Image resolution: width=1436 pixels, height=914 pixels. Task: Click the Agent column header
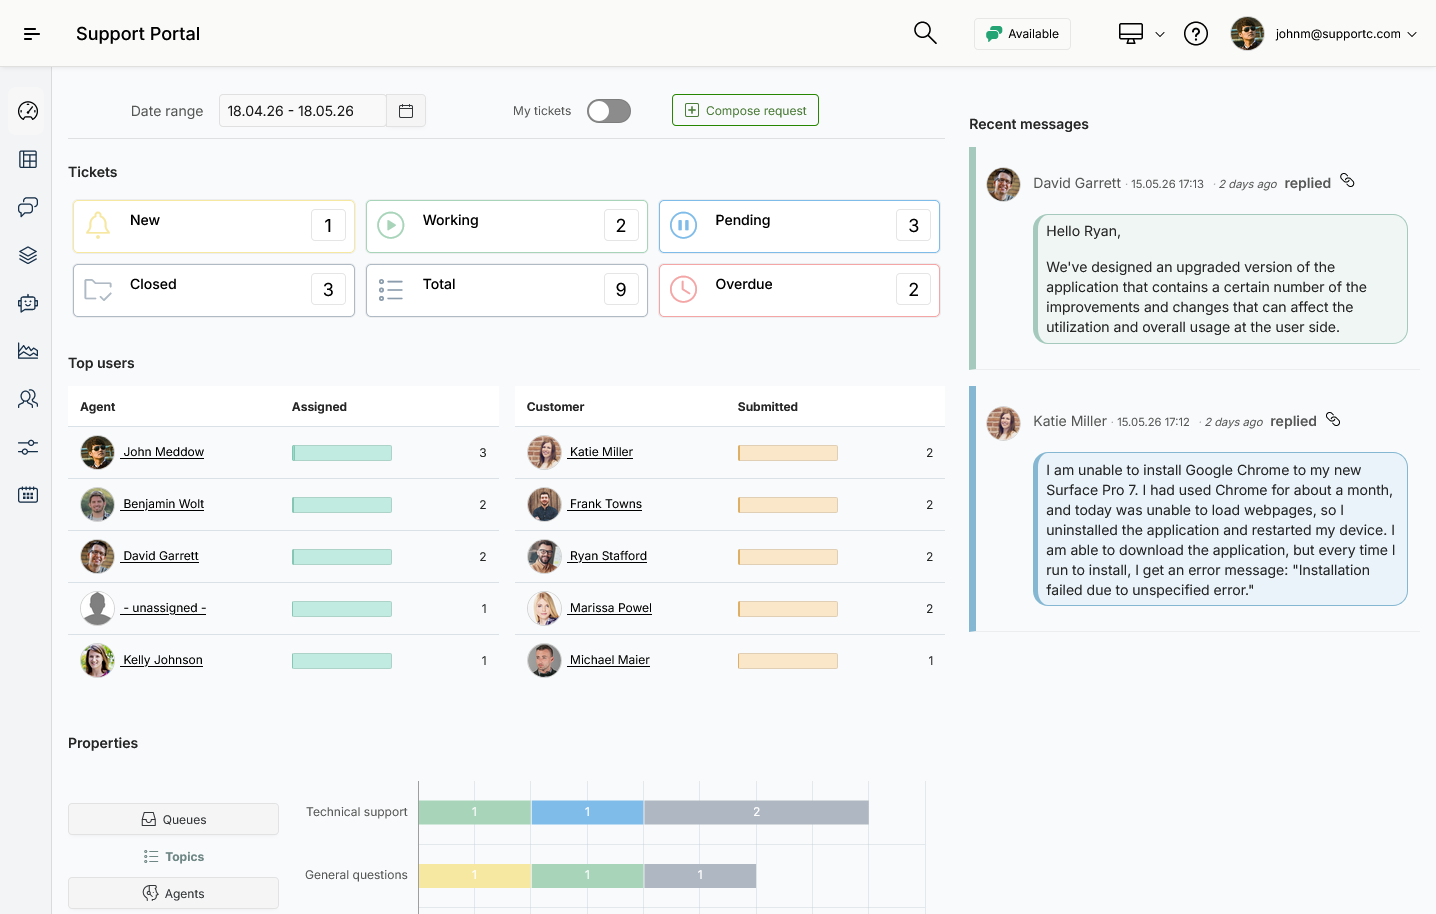click(x=98, y=407)
